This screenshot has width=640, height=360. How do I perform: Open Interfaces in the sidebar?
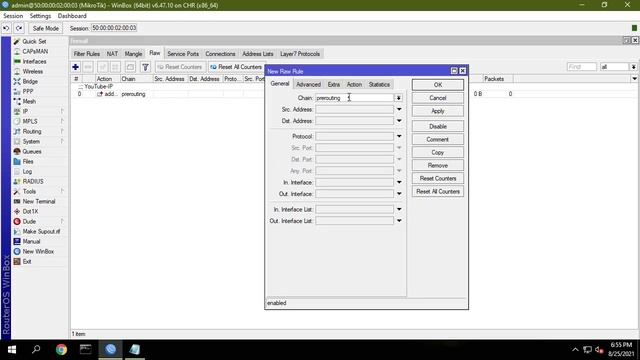[34, 61]
